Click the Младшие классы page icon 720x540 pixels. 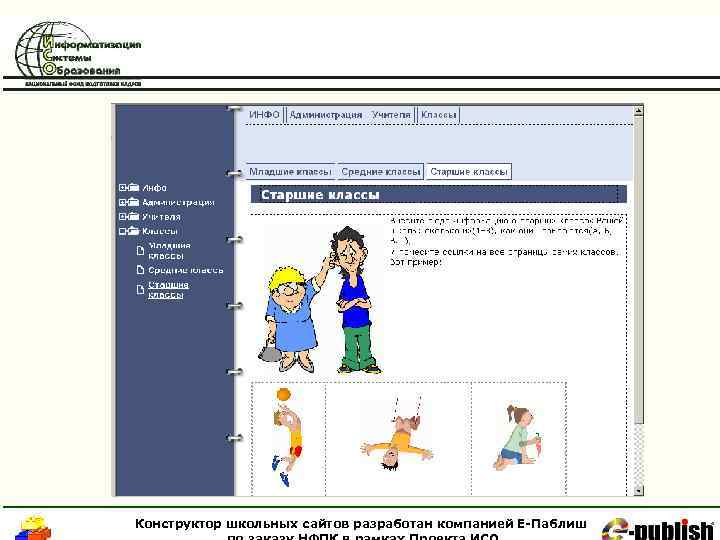[x=141, y=250]
